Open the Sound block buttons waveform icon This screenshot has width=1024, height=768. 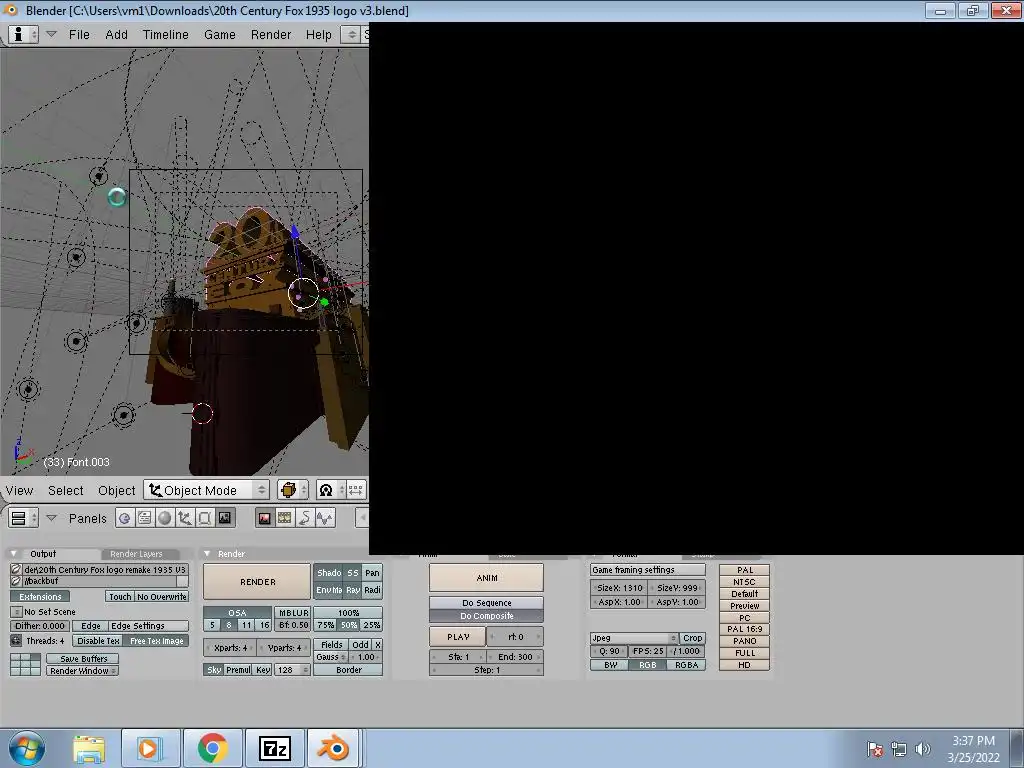(x=325, y=518)
